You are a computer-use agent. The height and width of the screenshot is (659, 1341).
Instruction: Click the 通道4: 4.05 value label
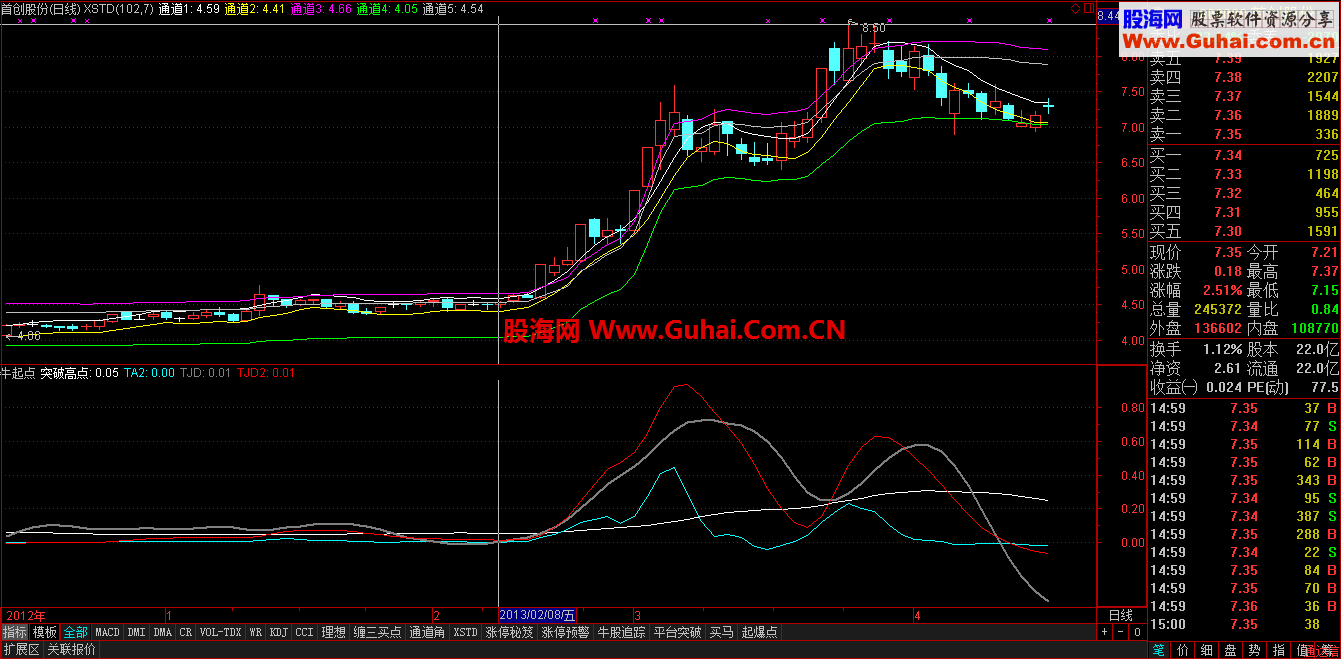[387, 8]
